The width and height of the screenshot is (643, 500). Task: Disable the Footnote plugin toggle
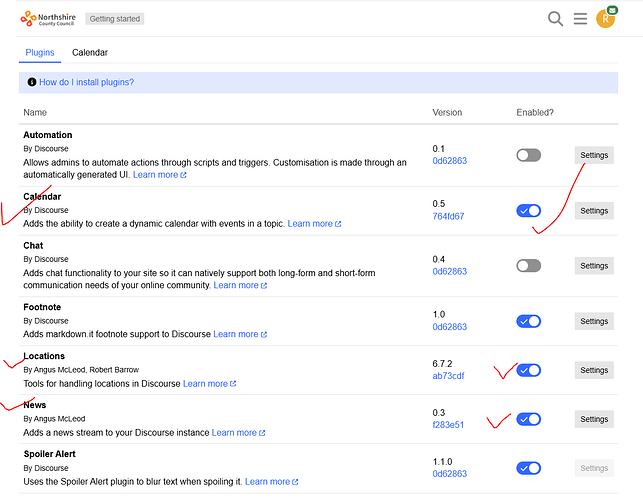point(529,321)
